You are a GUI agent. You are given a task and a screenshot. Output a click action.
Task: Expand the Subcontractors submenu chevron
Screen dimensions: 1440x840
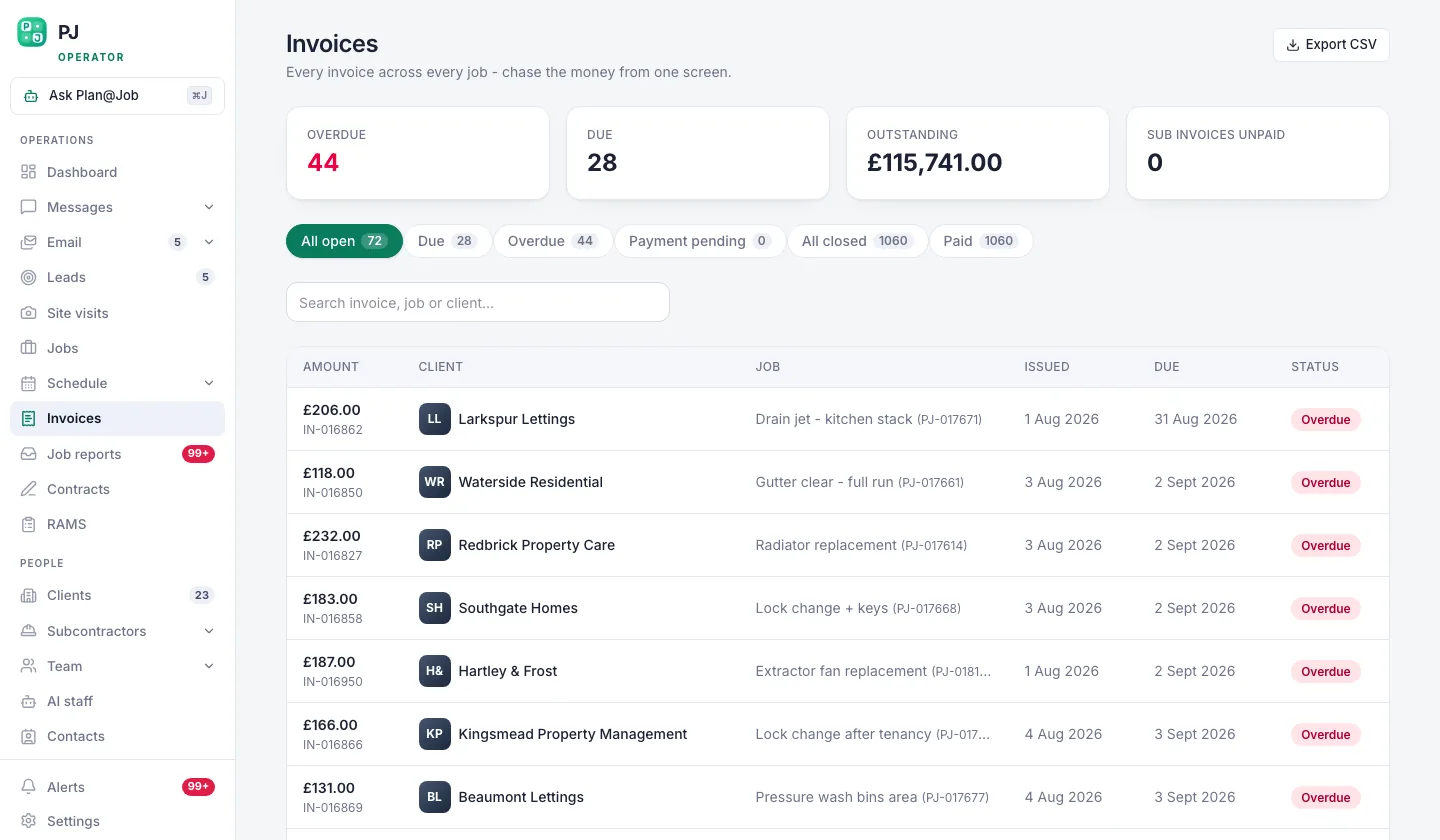pyautogui.click(x=209, y=631)
